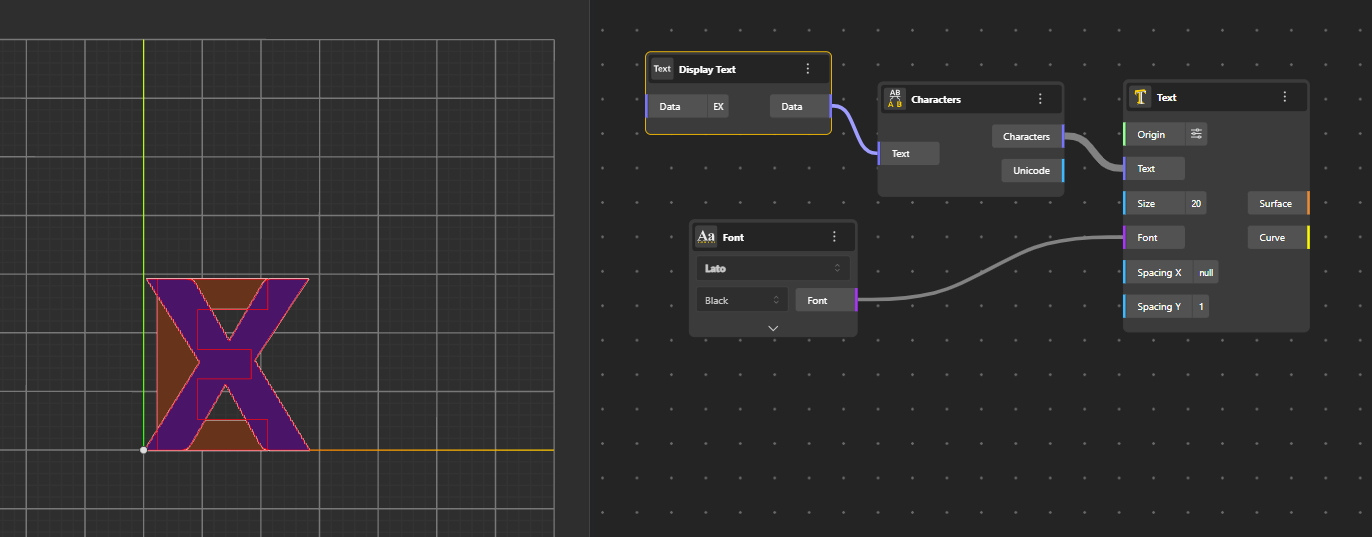Viewport: 1372px width, 537px height.
Task: Click the Spacing Y value field
Action: point(1200,307)
